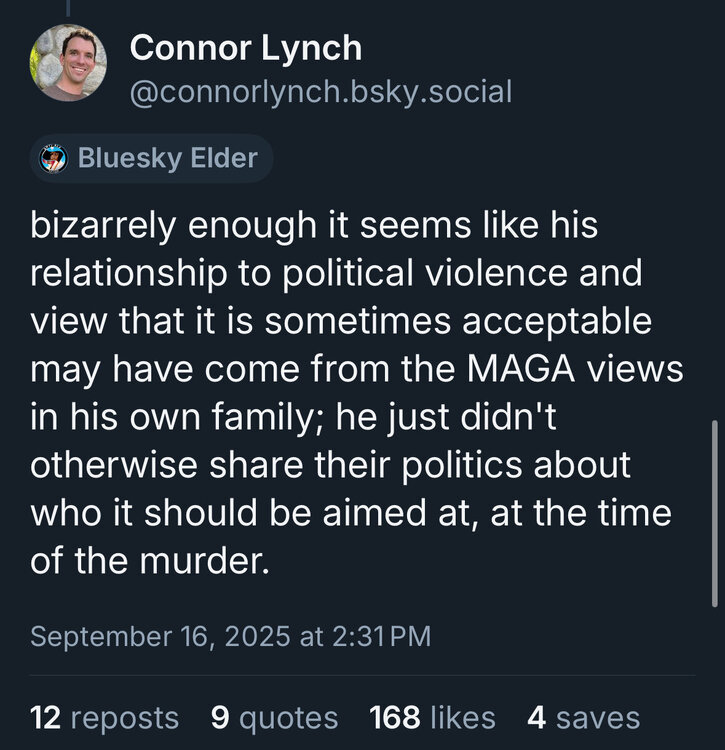Click the Connor Lynch display name
725x750 pixels.
[x=246, y=47]
